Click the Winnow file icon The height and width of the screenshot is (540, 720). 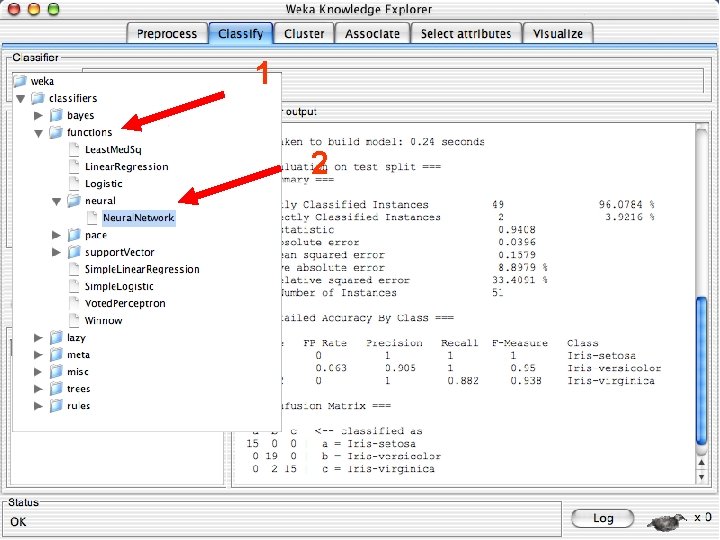pyautogui.click(x=74, y=320)
